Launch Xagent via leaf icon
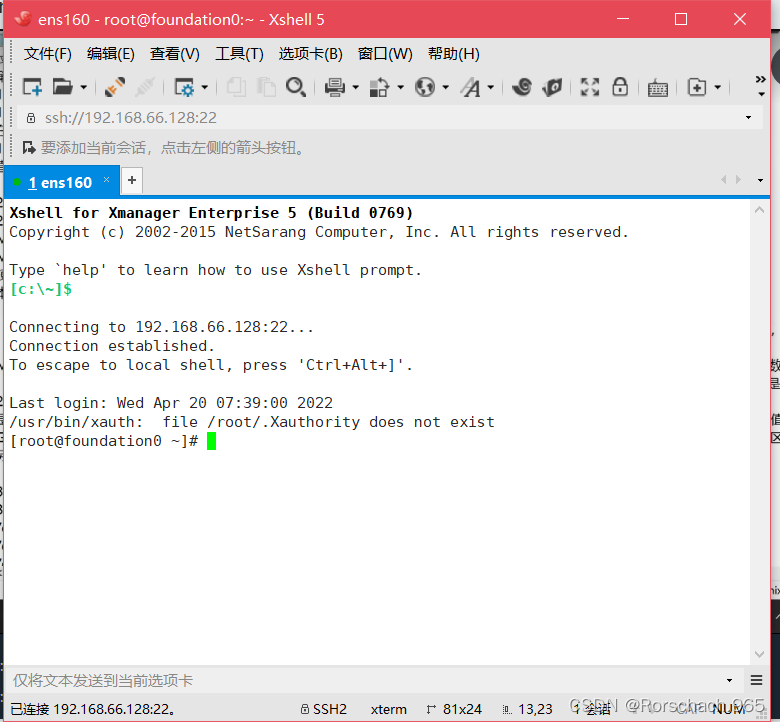The height and width of the screenshot is (722, 780). (x=552, y=88)
